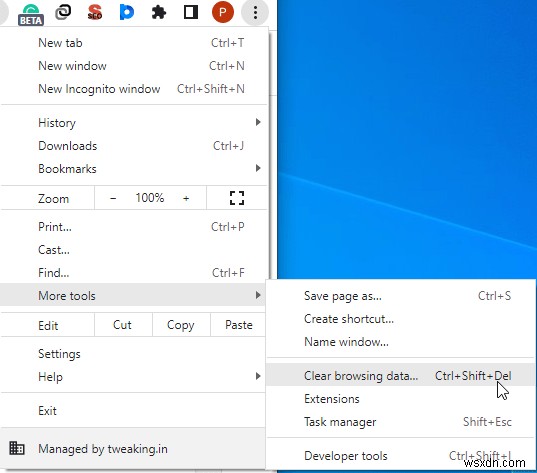
Task: Select Find... menu entry
Action: tap(134, 273)
